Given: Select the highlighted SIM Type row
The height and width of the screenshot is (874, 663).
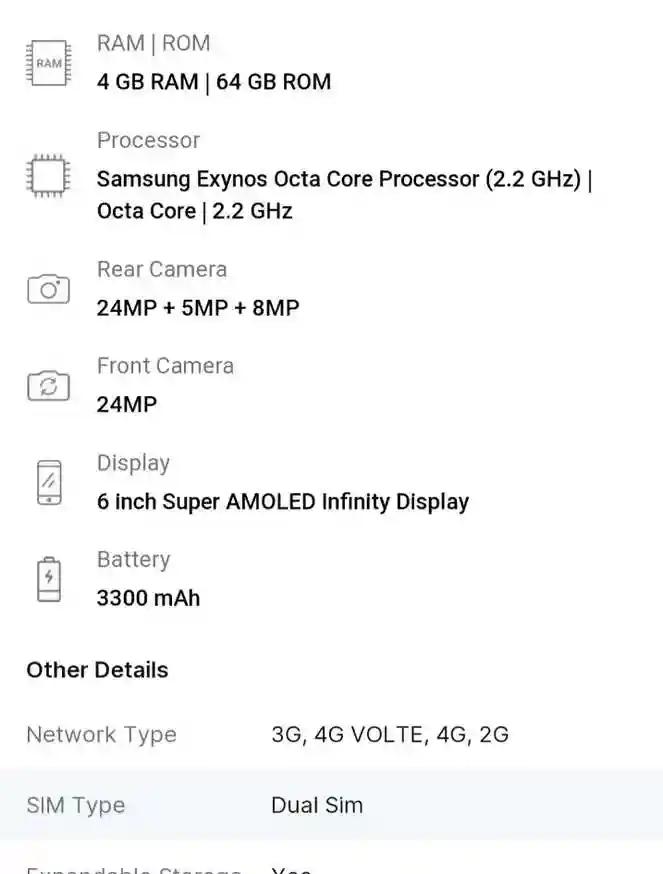Looking at the screenshot, I should click(331, 805).
